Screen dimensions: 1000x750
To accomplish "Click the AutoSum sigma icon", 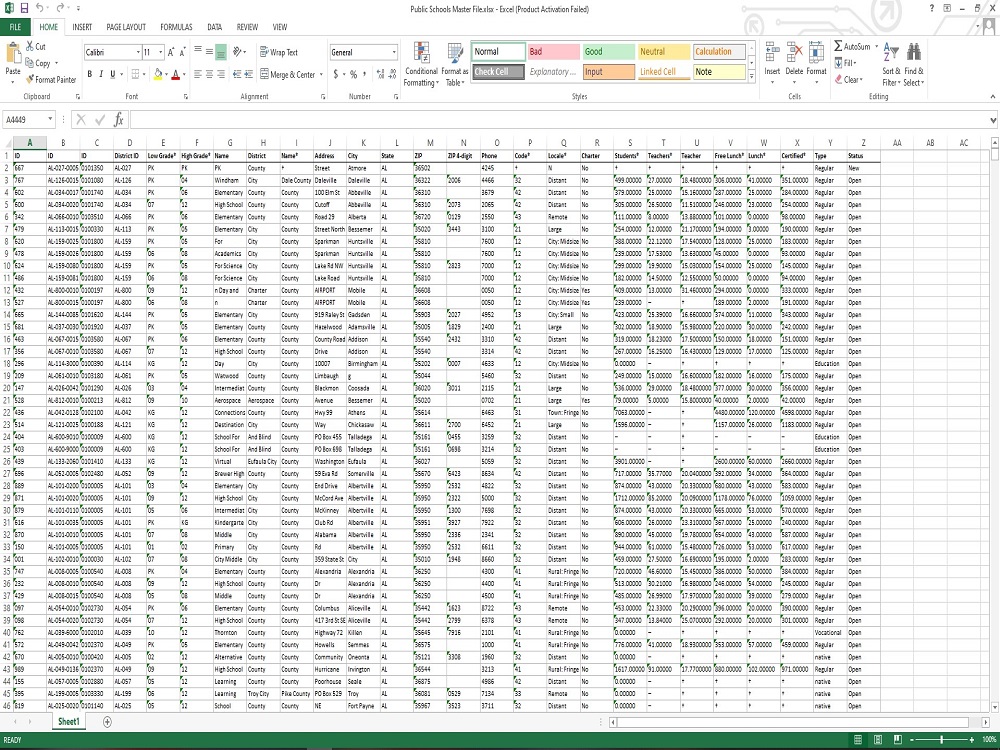I will [x=838, y=46].
